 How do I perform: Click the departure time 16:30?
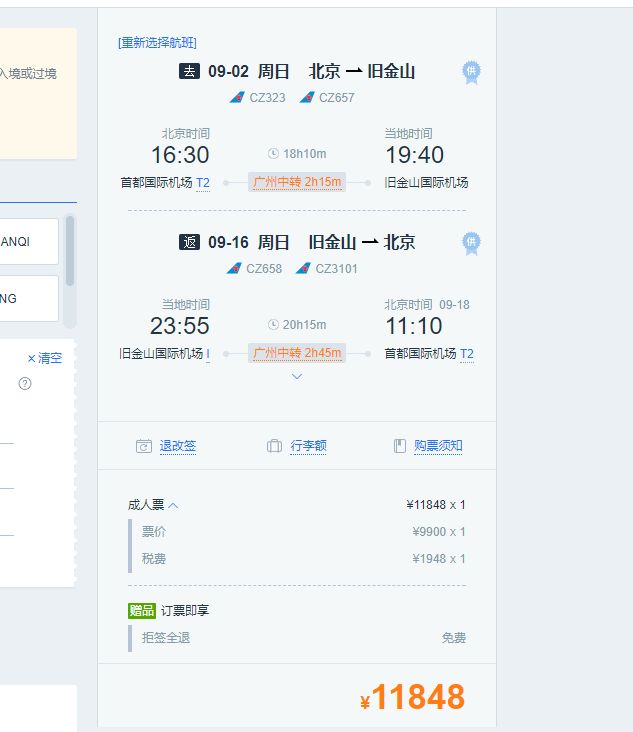180,155
